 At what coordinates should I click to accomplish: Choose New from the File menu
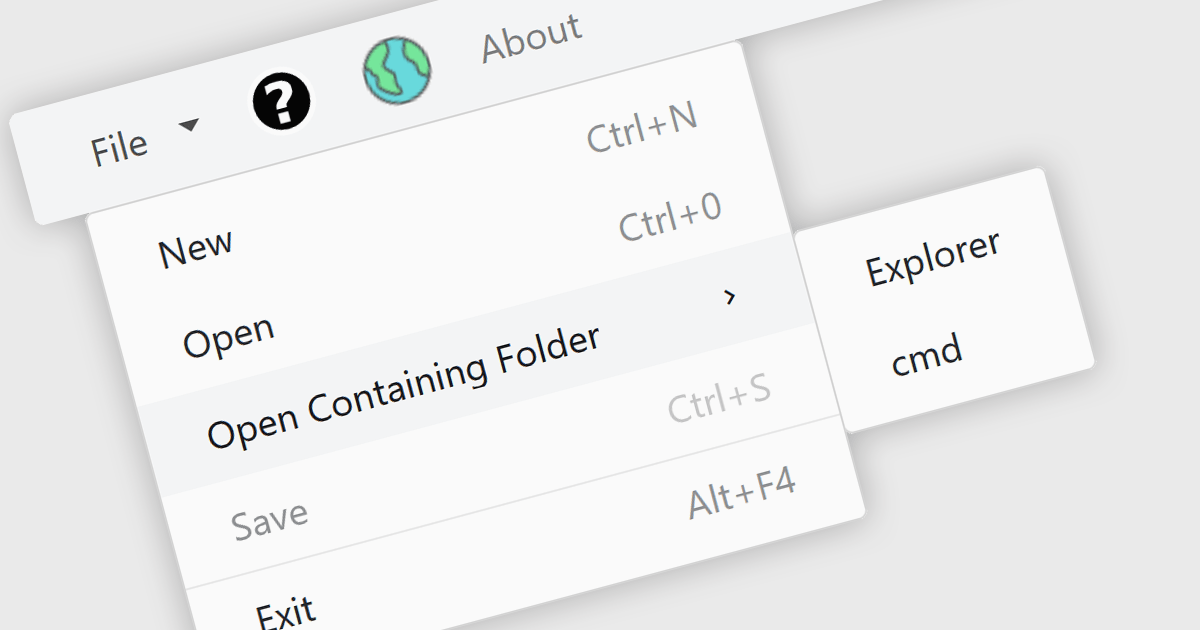click(x=195, y=247)
